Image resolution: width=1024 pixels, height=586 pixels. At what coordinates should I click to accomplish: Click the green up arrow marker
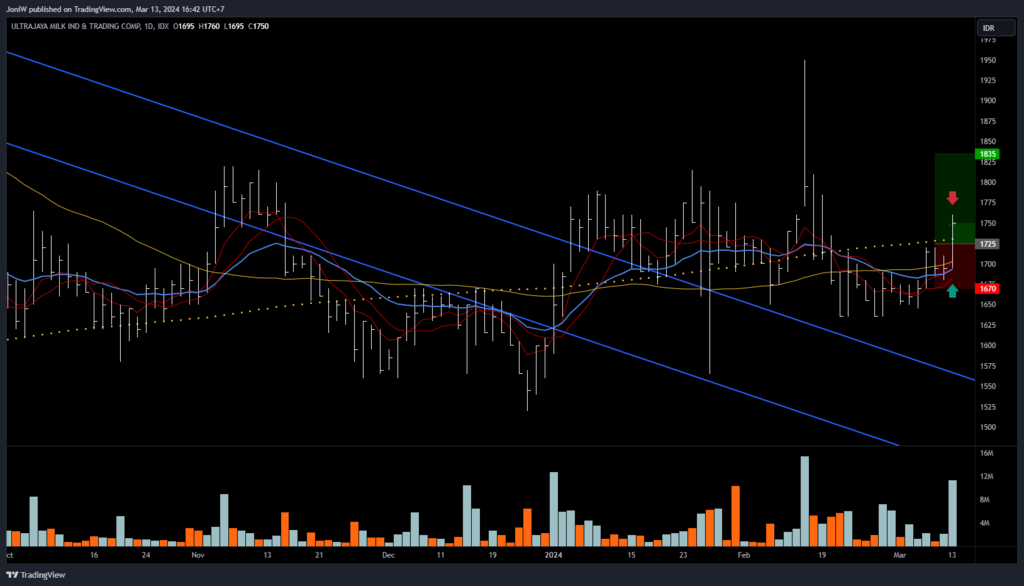click(x=953, y=291)
